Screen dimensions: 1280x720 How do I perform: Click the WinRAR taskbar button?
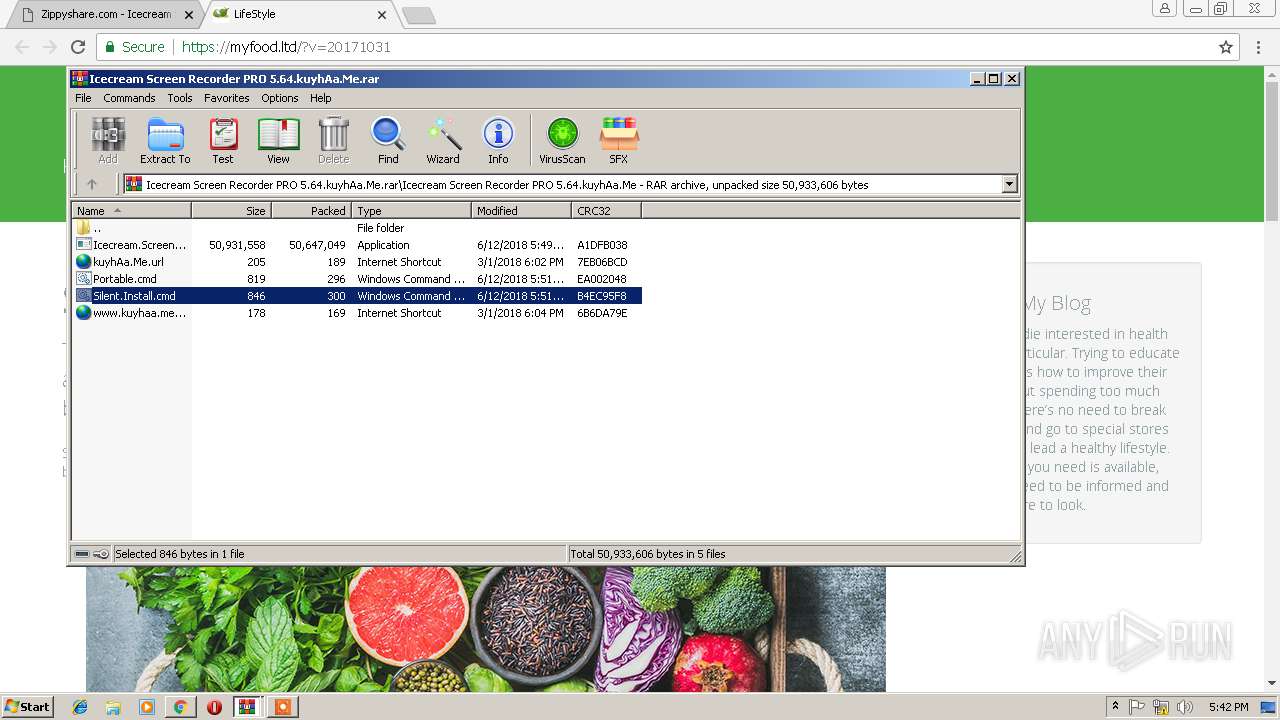tap(248, 707)
